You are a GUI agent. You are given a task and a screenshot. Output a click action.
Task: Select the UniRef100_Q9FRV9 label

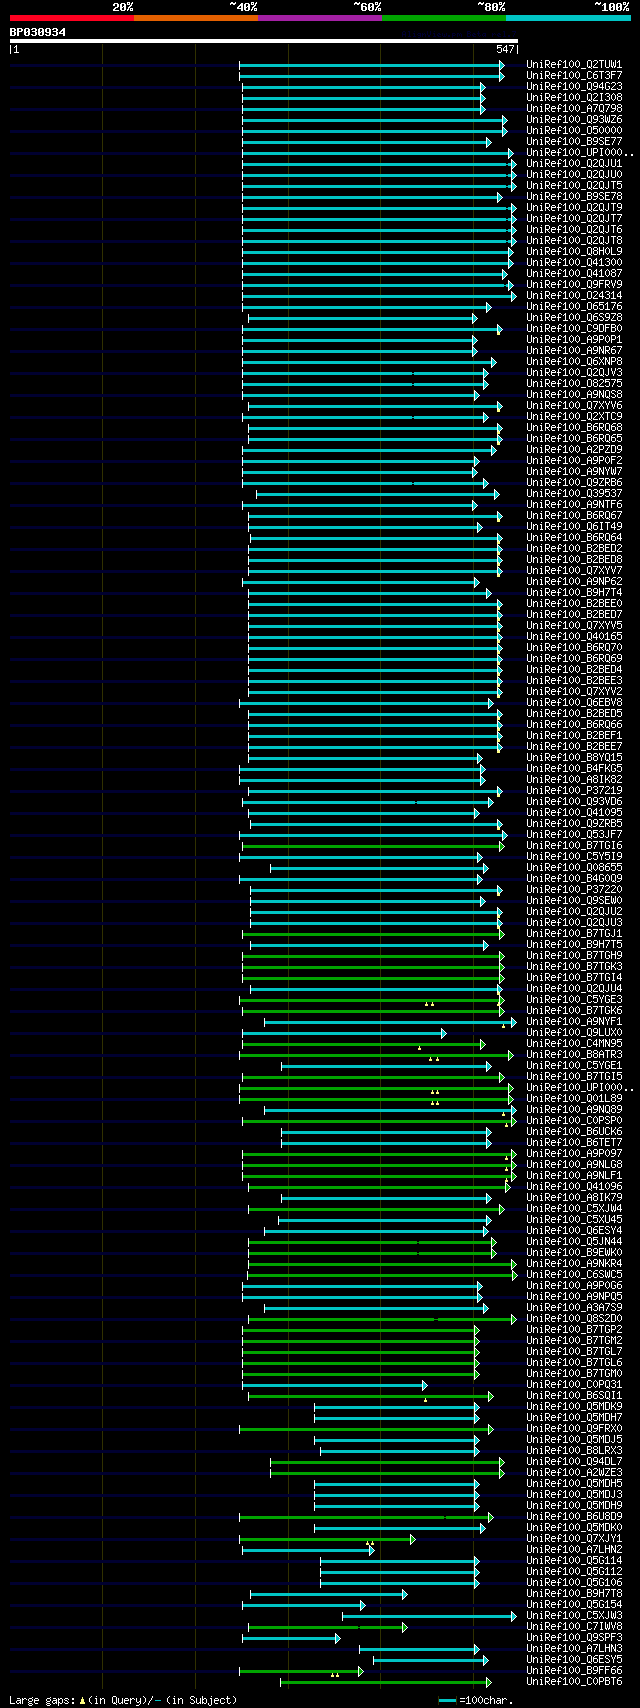pos(574,285)
